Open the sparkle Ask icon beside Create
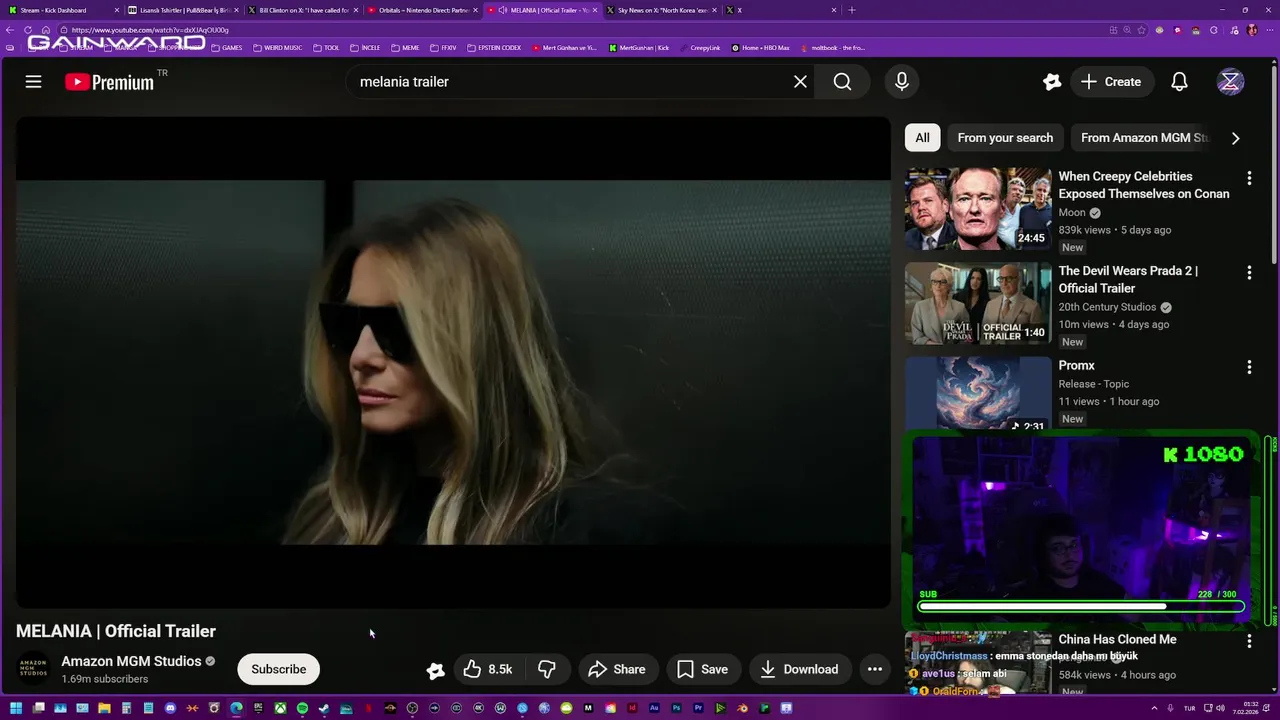 (x=1051, y=82)
